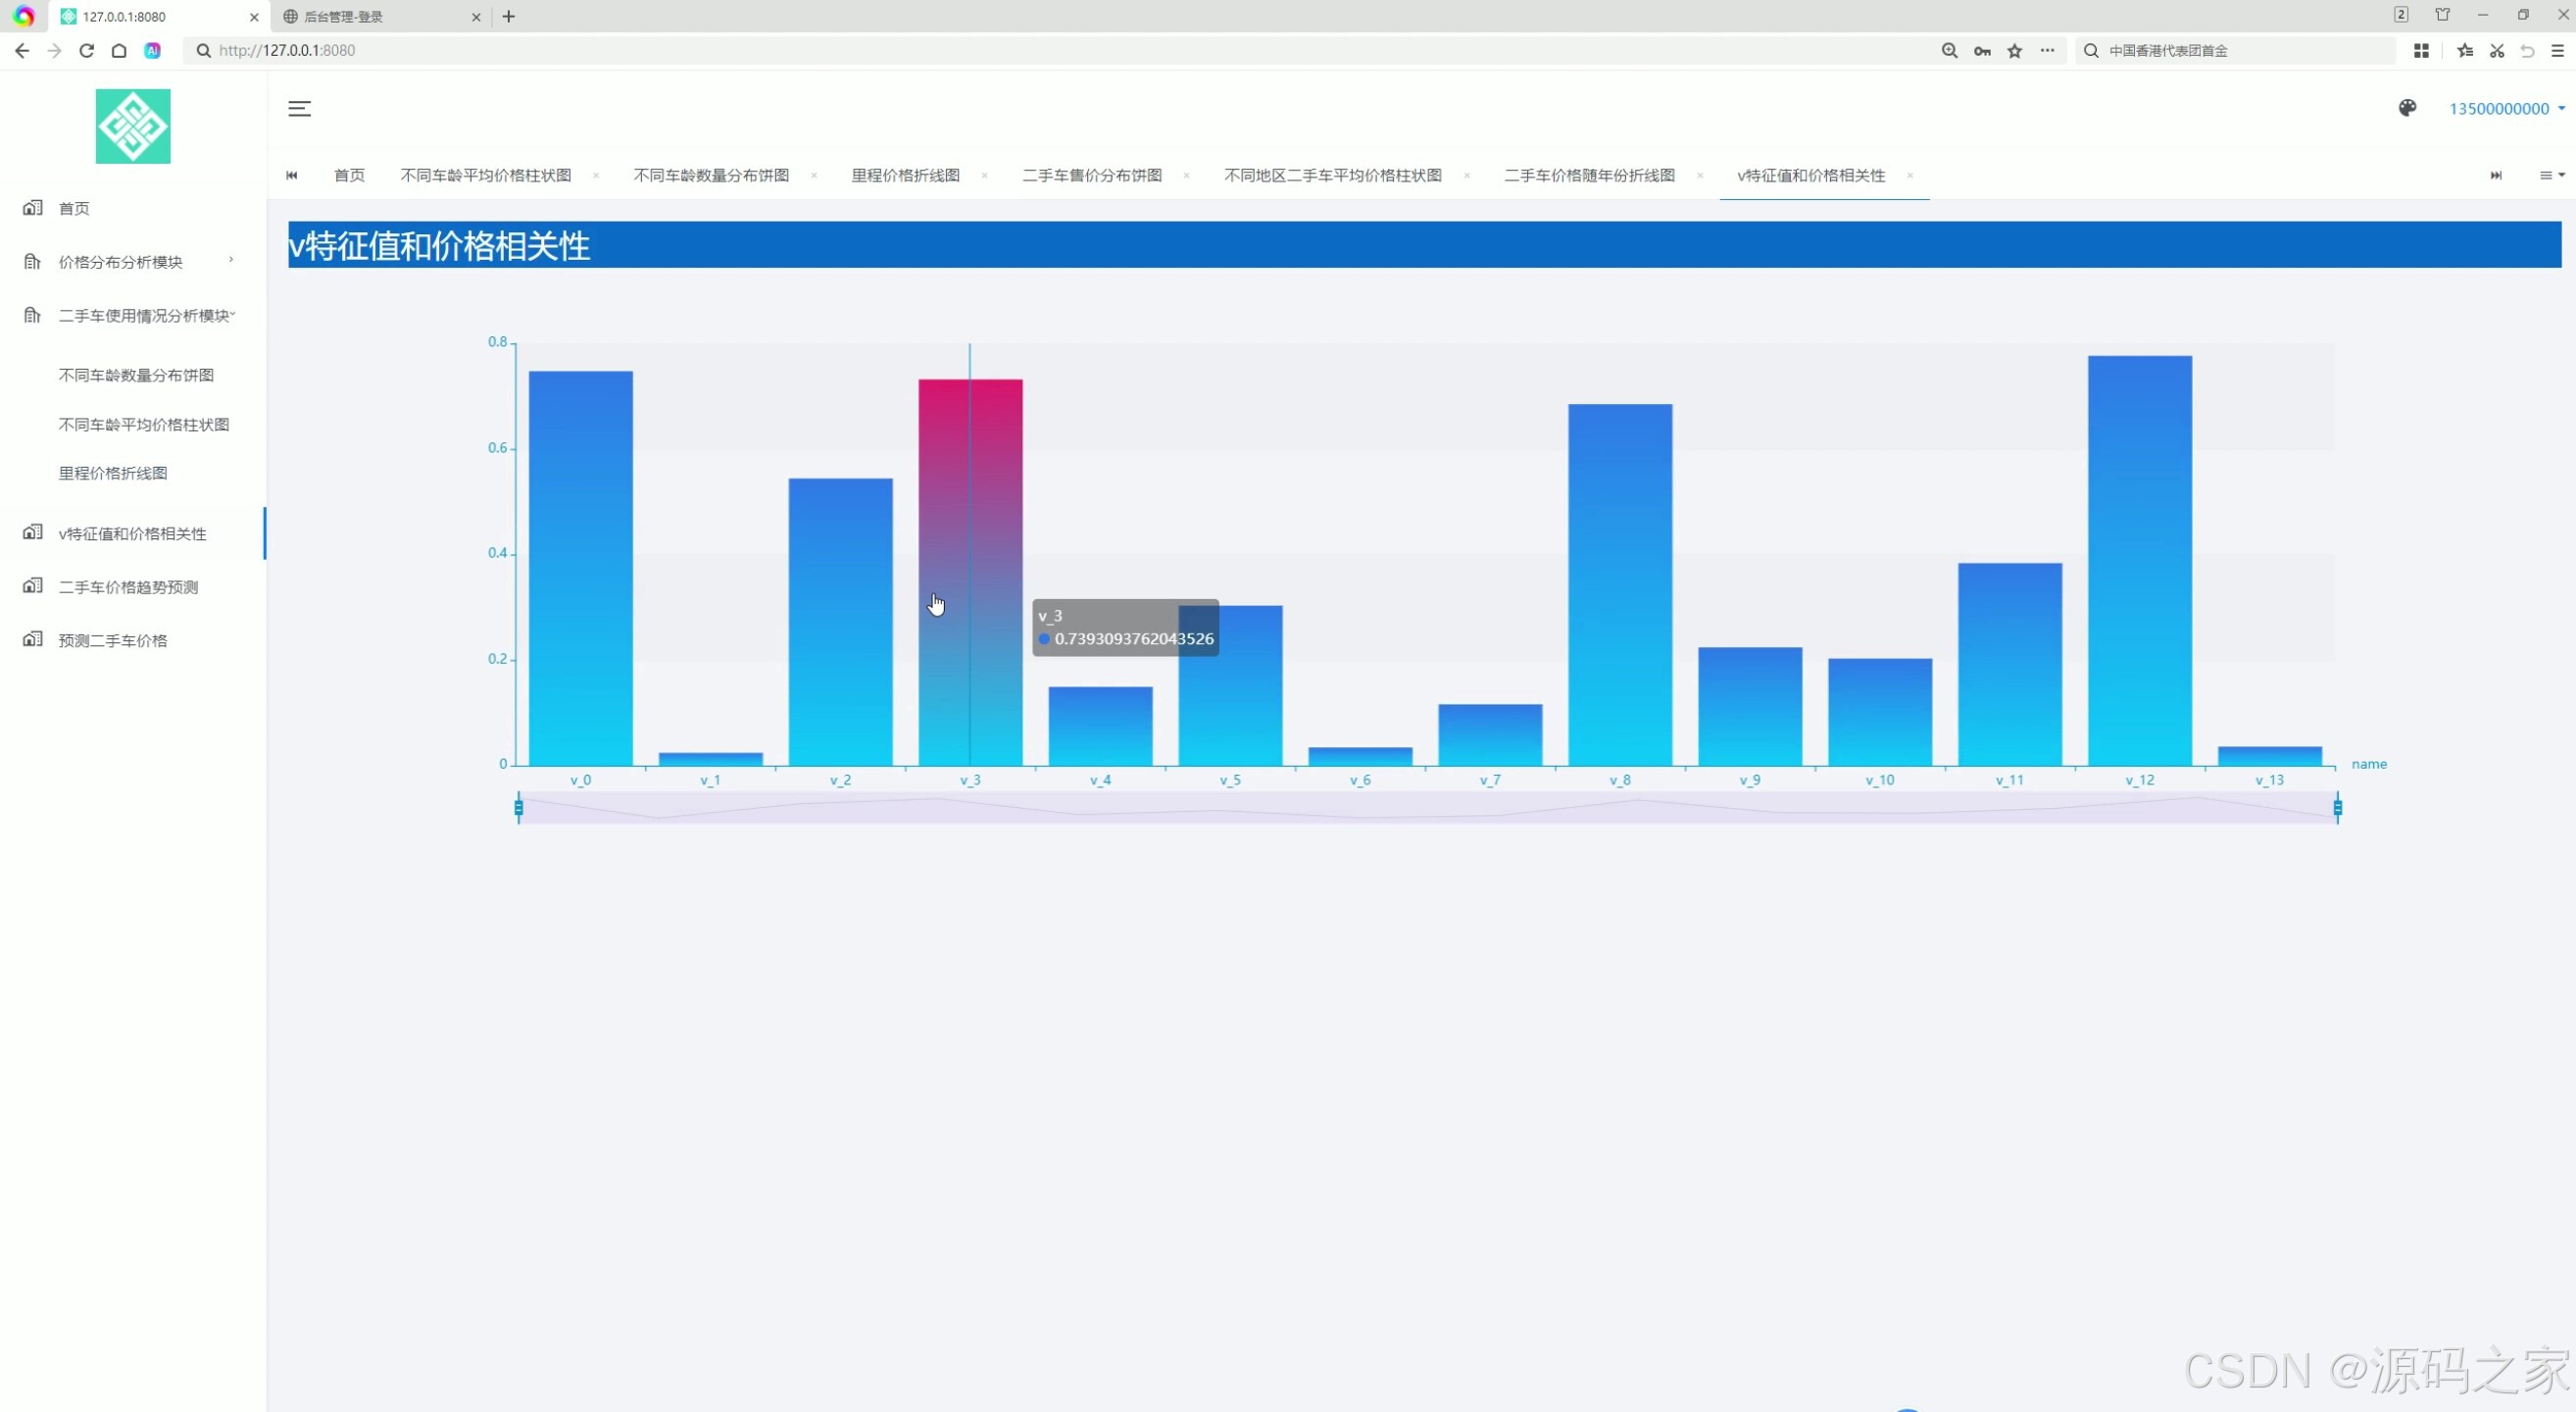The height and width of the screenshot is (1412, 2576).
Task: Open 二手车价格趋势预测 in the sidebar
Action: pyautogui.click(x=128, y=587)
